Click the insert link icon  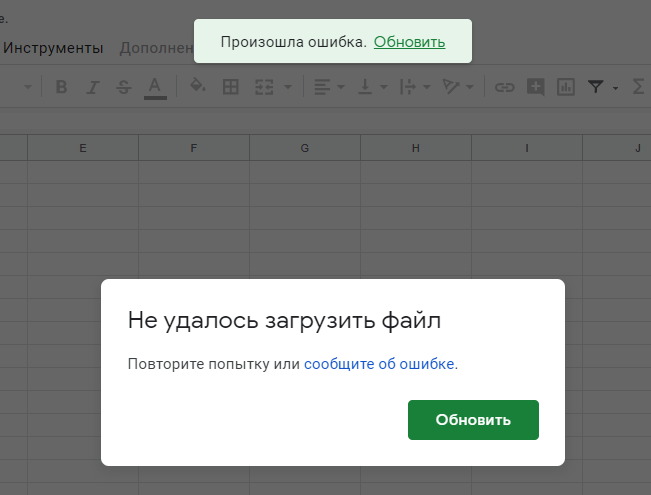point(504,87)
